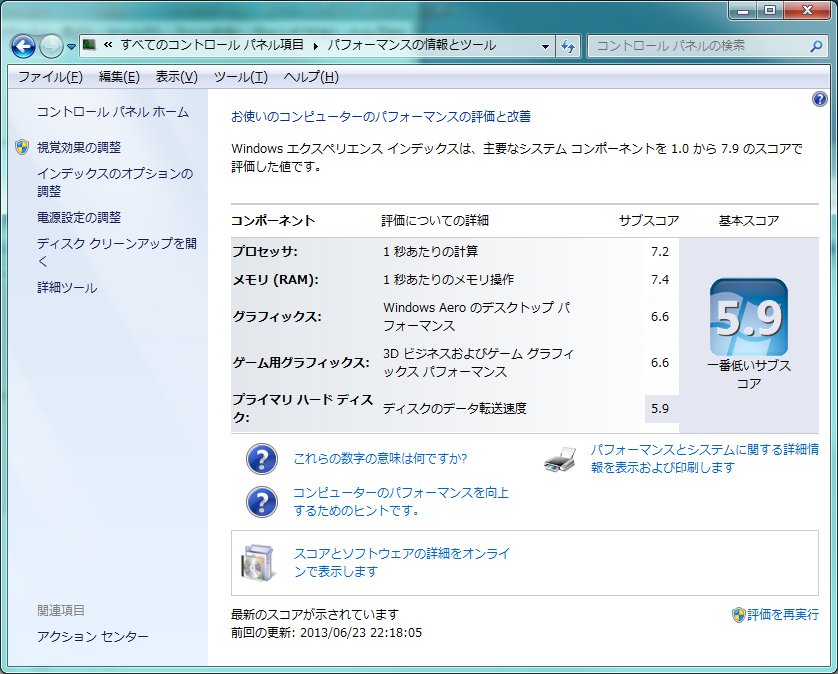Screen dimensions: 838x674
Task: Click the control panel icon in address bar
Action: pyautogui.click(x=90, y=45)
